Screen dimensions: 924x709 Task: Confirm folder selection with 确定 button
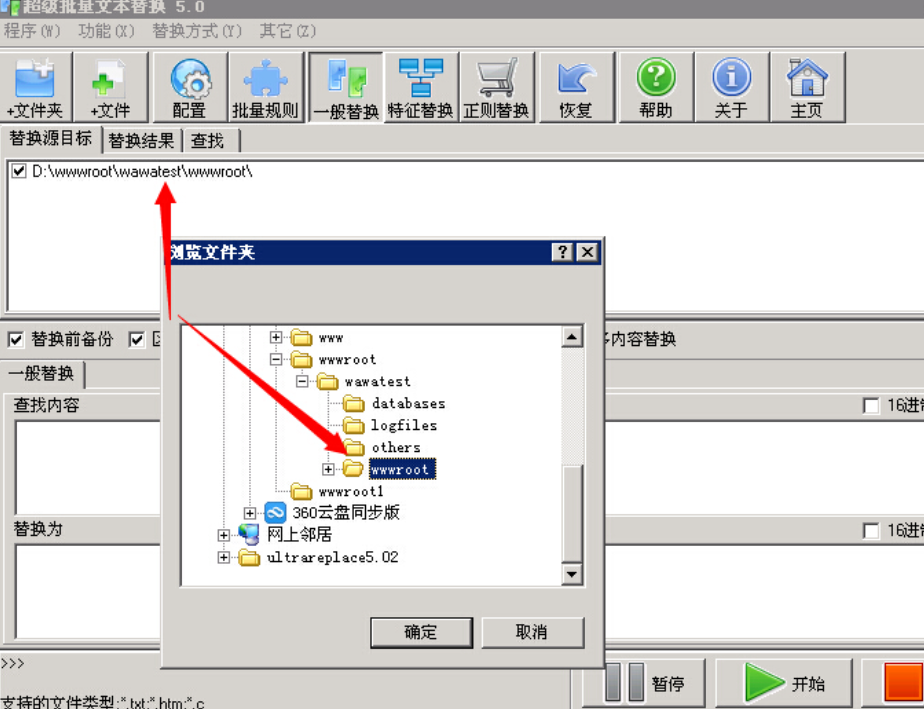(x=421, y=632)
